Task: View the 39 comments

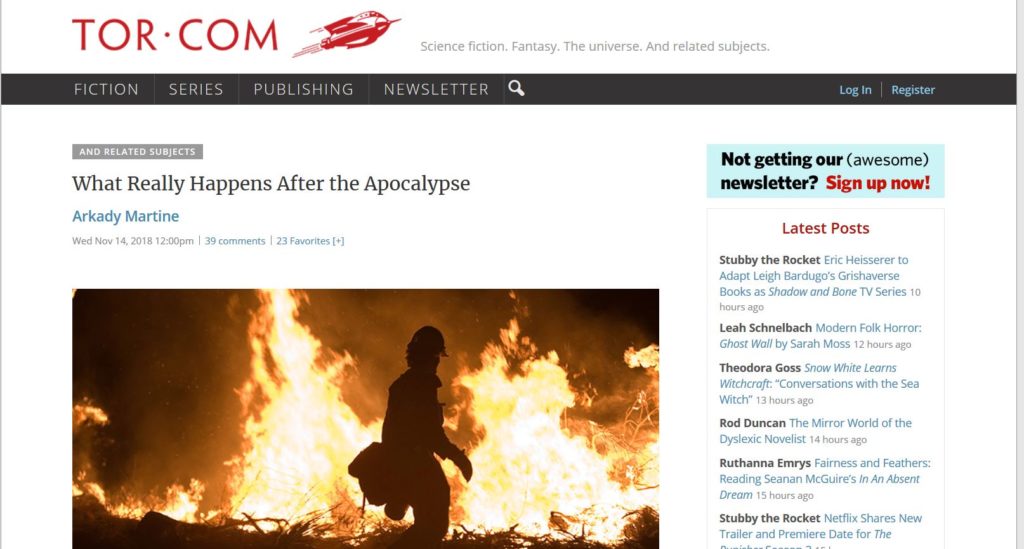Action: [235, 241]
